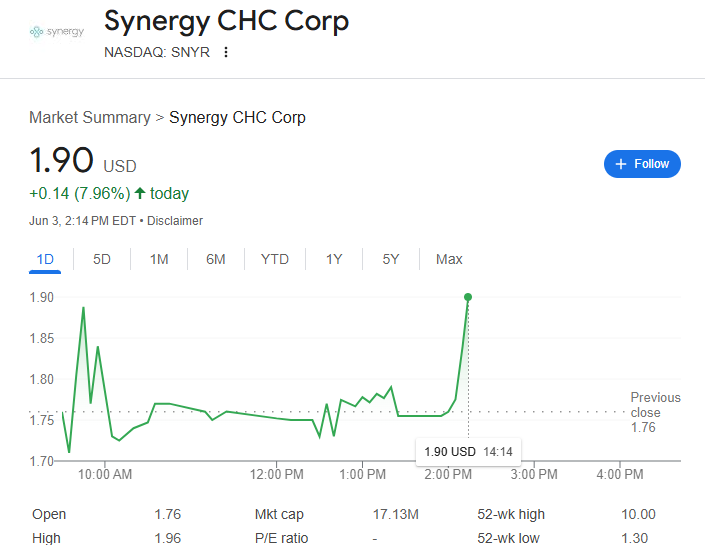This screenshot has height=545, width=705.
Task: Click the 1.90 USD 14:14 tooltip
Action: pyautogui.click(x=468, y=451)
